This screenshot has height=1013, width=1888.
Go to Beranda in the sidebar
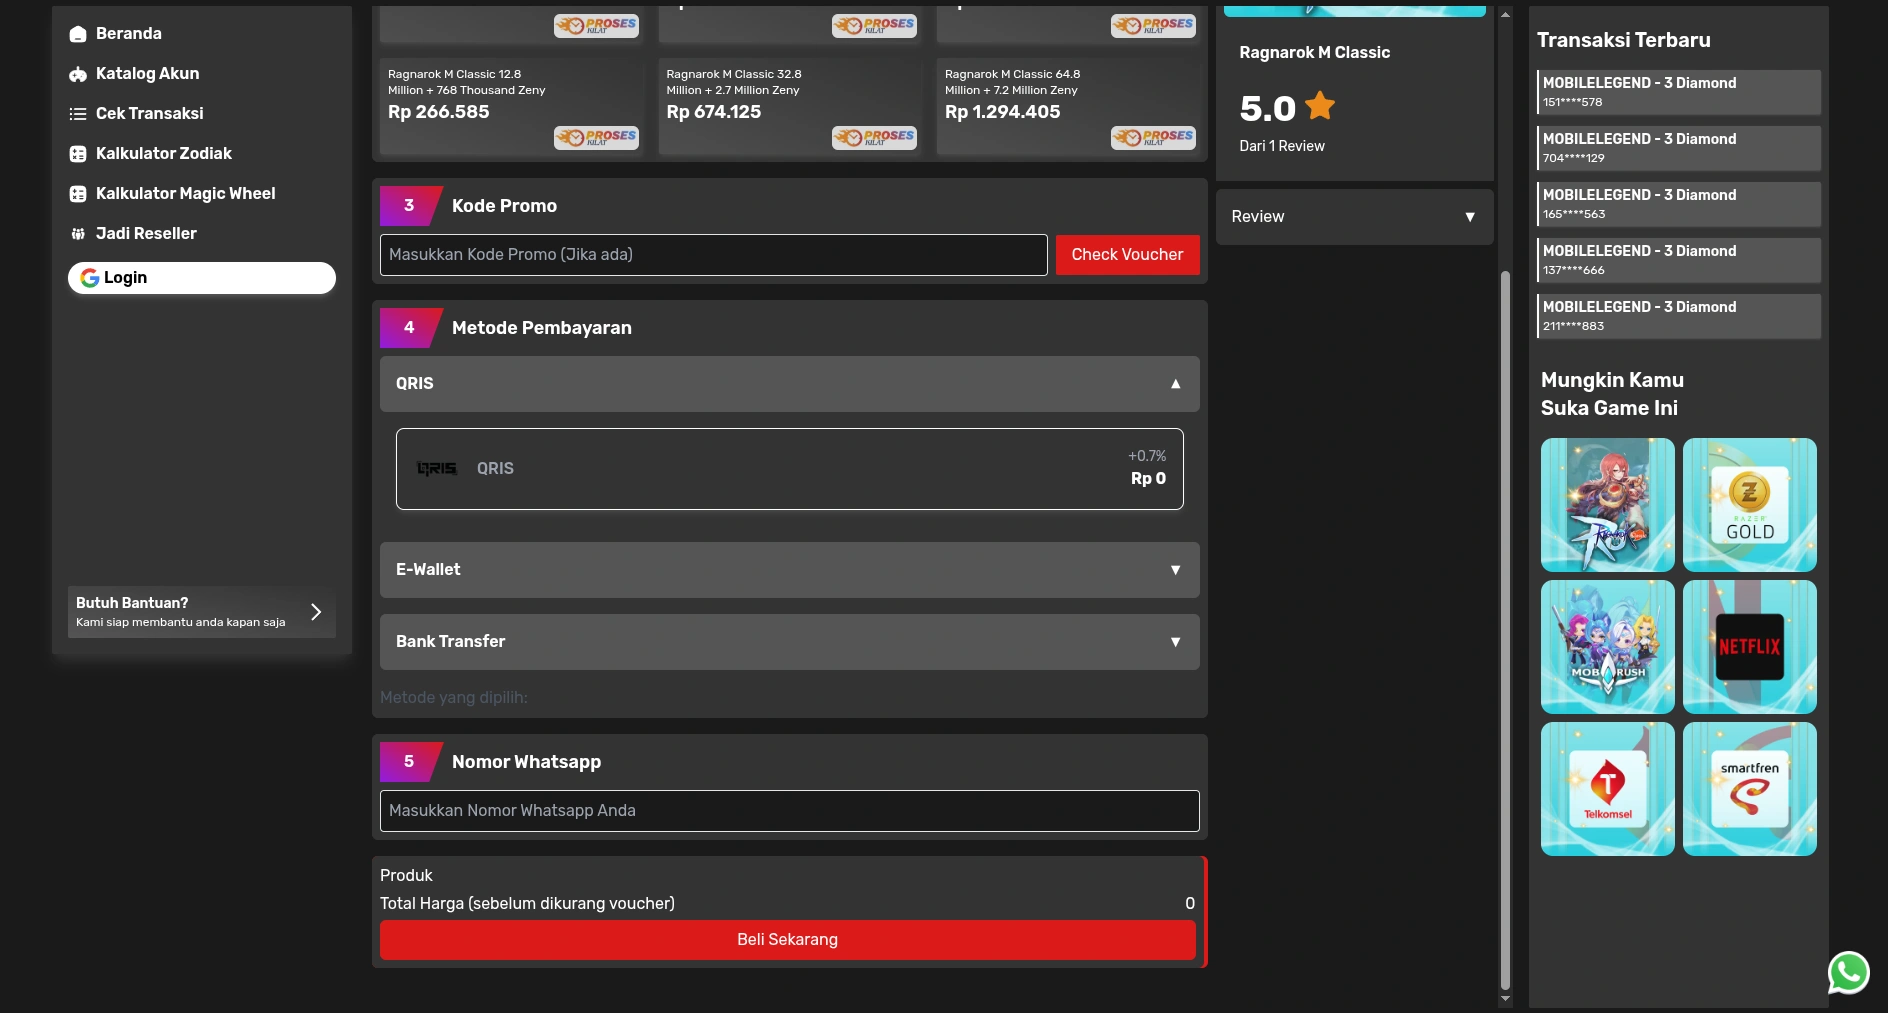(x=128, y=34)
